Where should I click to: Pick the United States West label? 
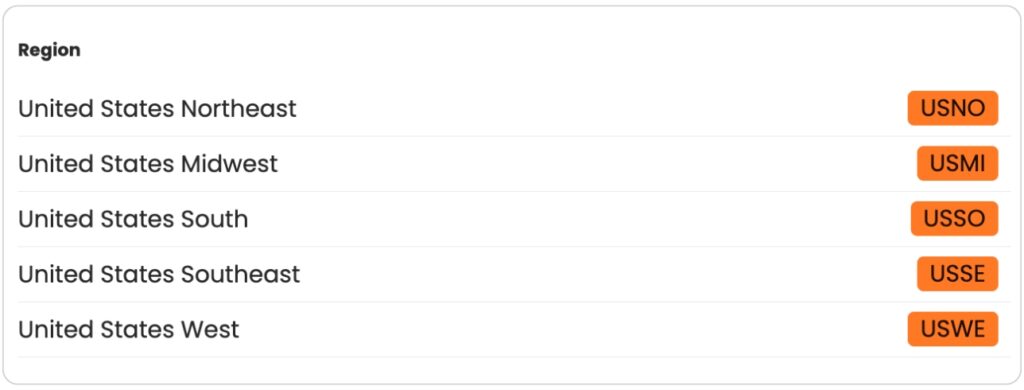click(x=128, y=329)
